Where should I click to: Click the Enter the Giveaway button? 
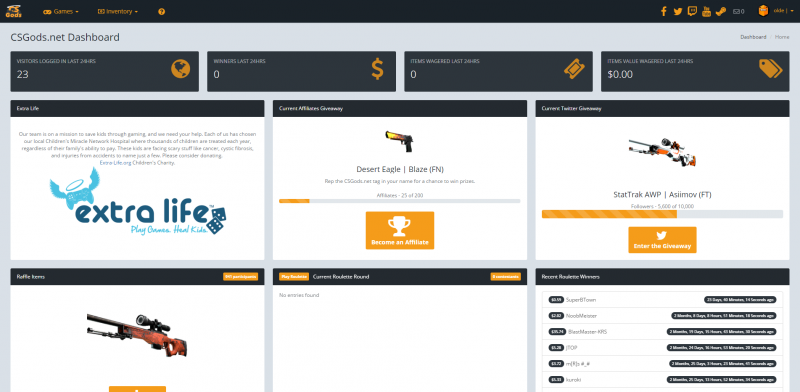(x=662, y=239)
